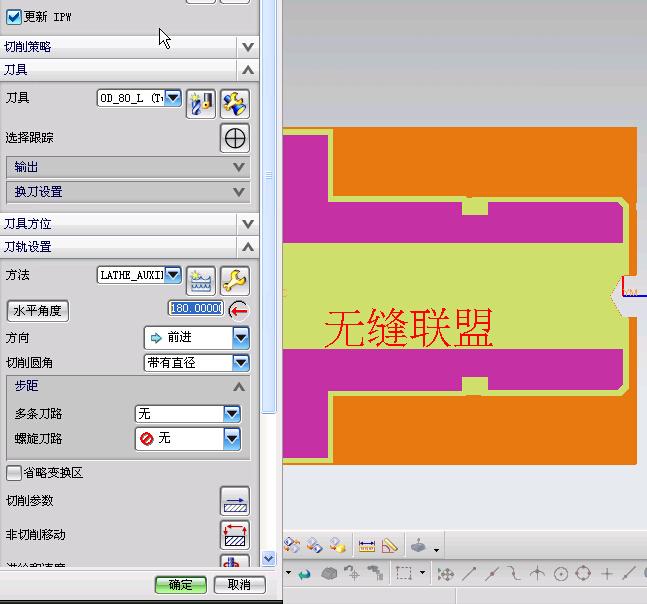Click the midpoint snap icon
647x604 pixels.
(x=491, y=574)
